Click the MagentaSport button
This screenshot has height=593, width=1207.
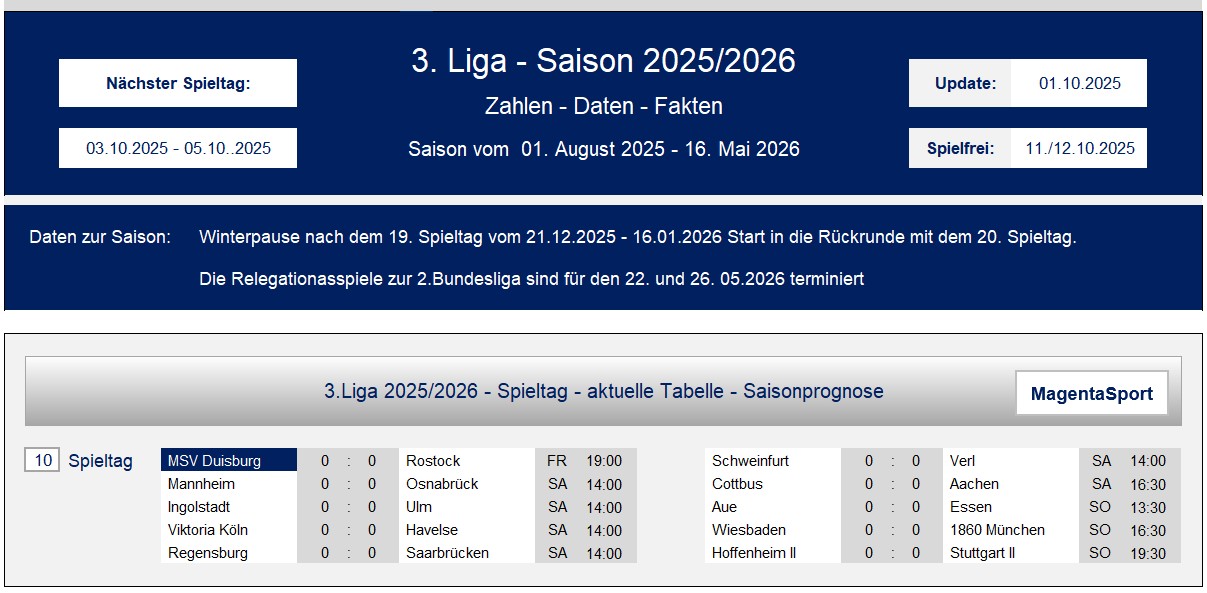pos(1091,393)
